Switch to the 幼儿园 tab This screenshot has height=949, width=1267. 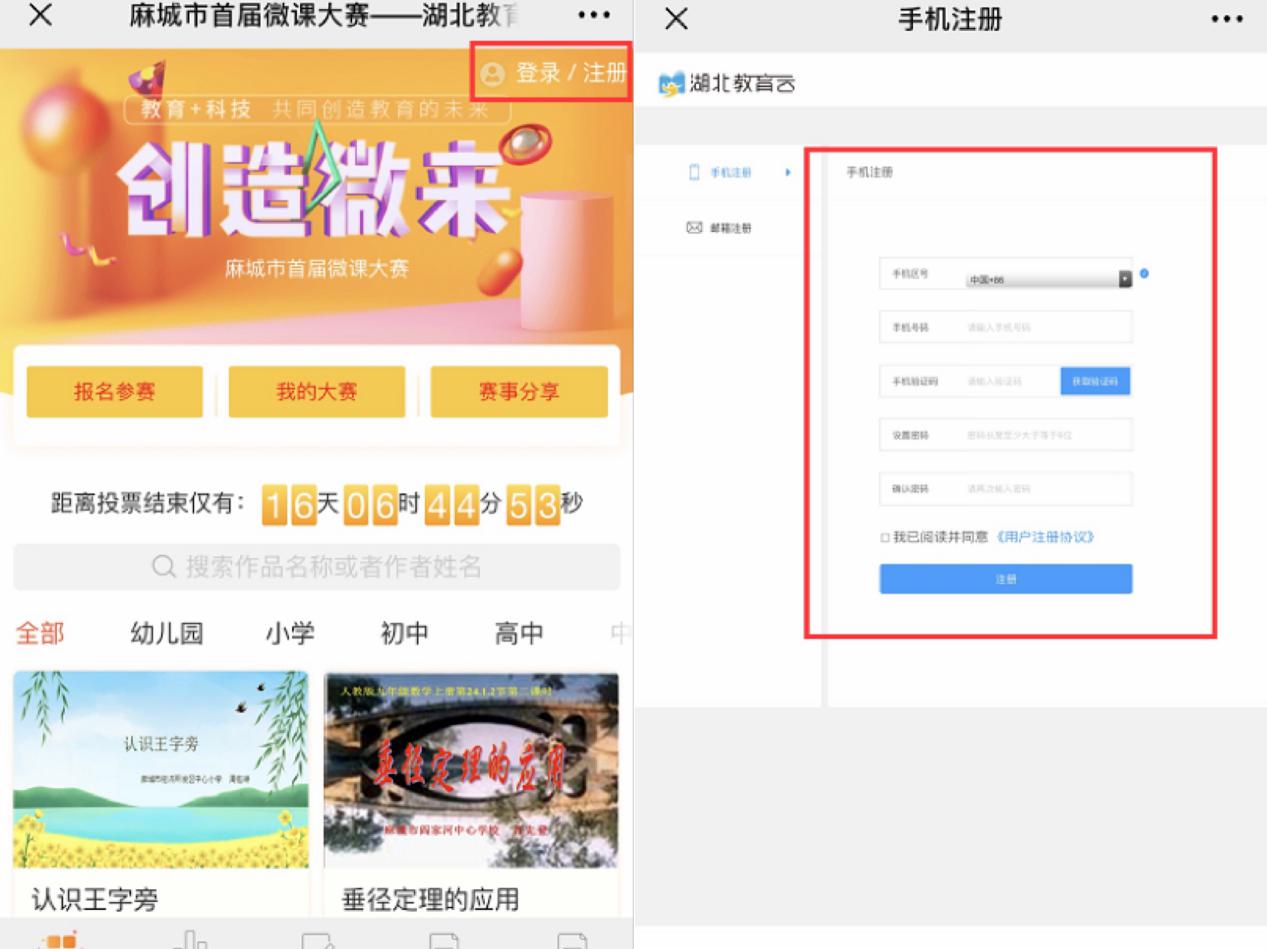167,633
